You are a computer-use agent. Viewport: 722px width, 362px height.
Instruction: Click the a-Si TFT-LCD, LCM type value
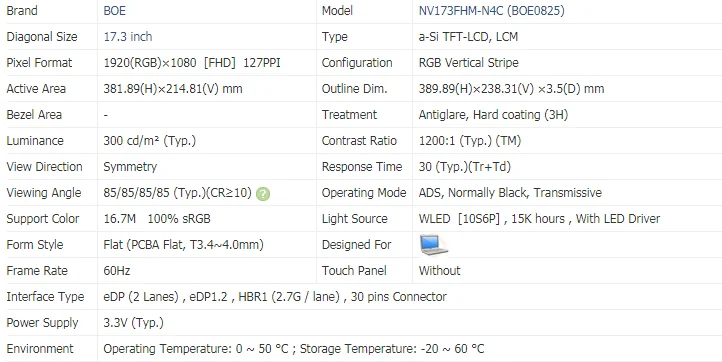(x=468, y=37)
